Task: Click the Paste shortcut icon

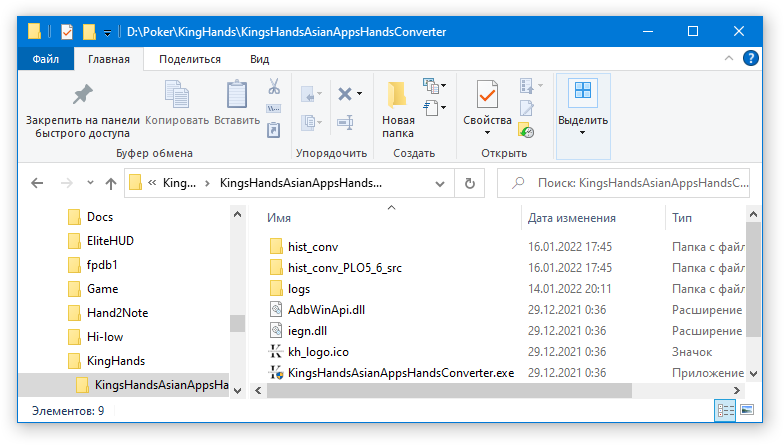Action: pos(274,130)
